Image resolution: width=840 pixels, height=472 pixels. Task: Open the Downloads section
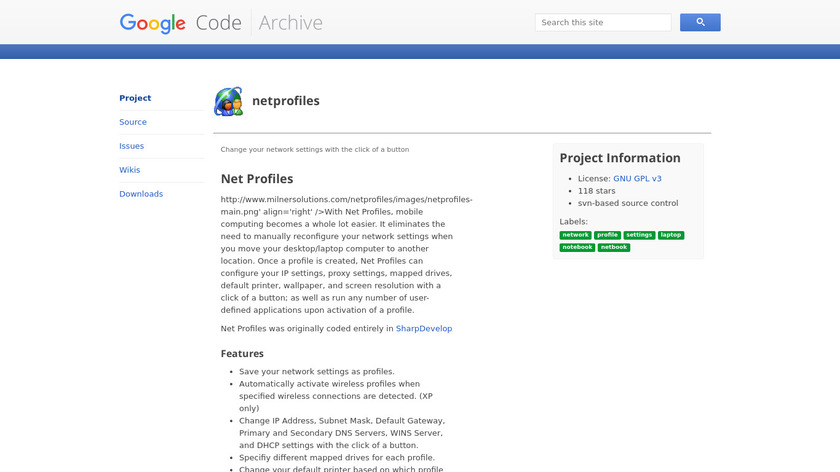point(141,194)
